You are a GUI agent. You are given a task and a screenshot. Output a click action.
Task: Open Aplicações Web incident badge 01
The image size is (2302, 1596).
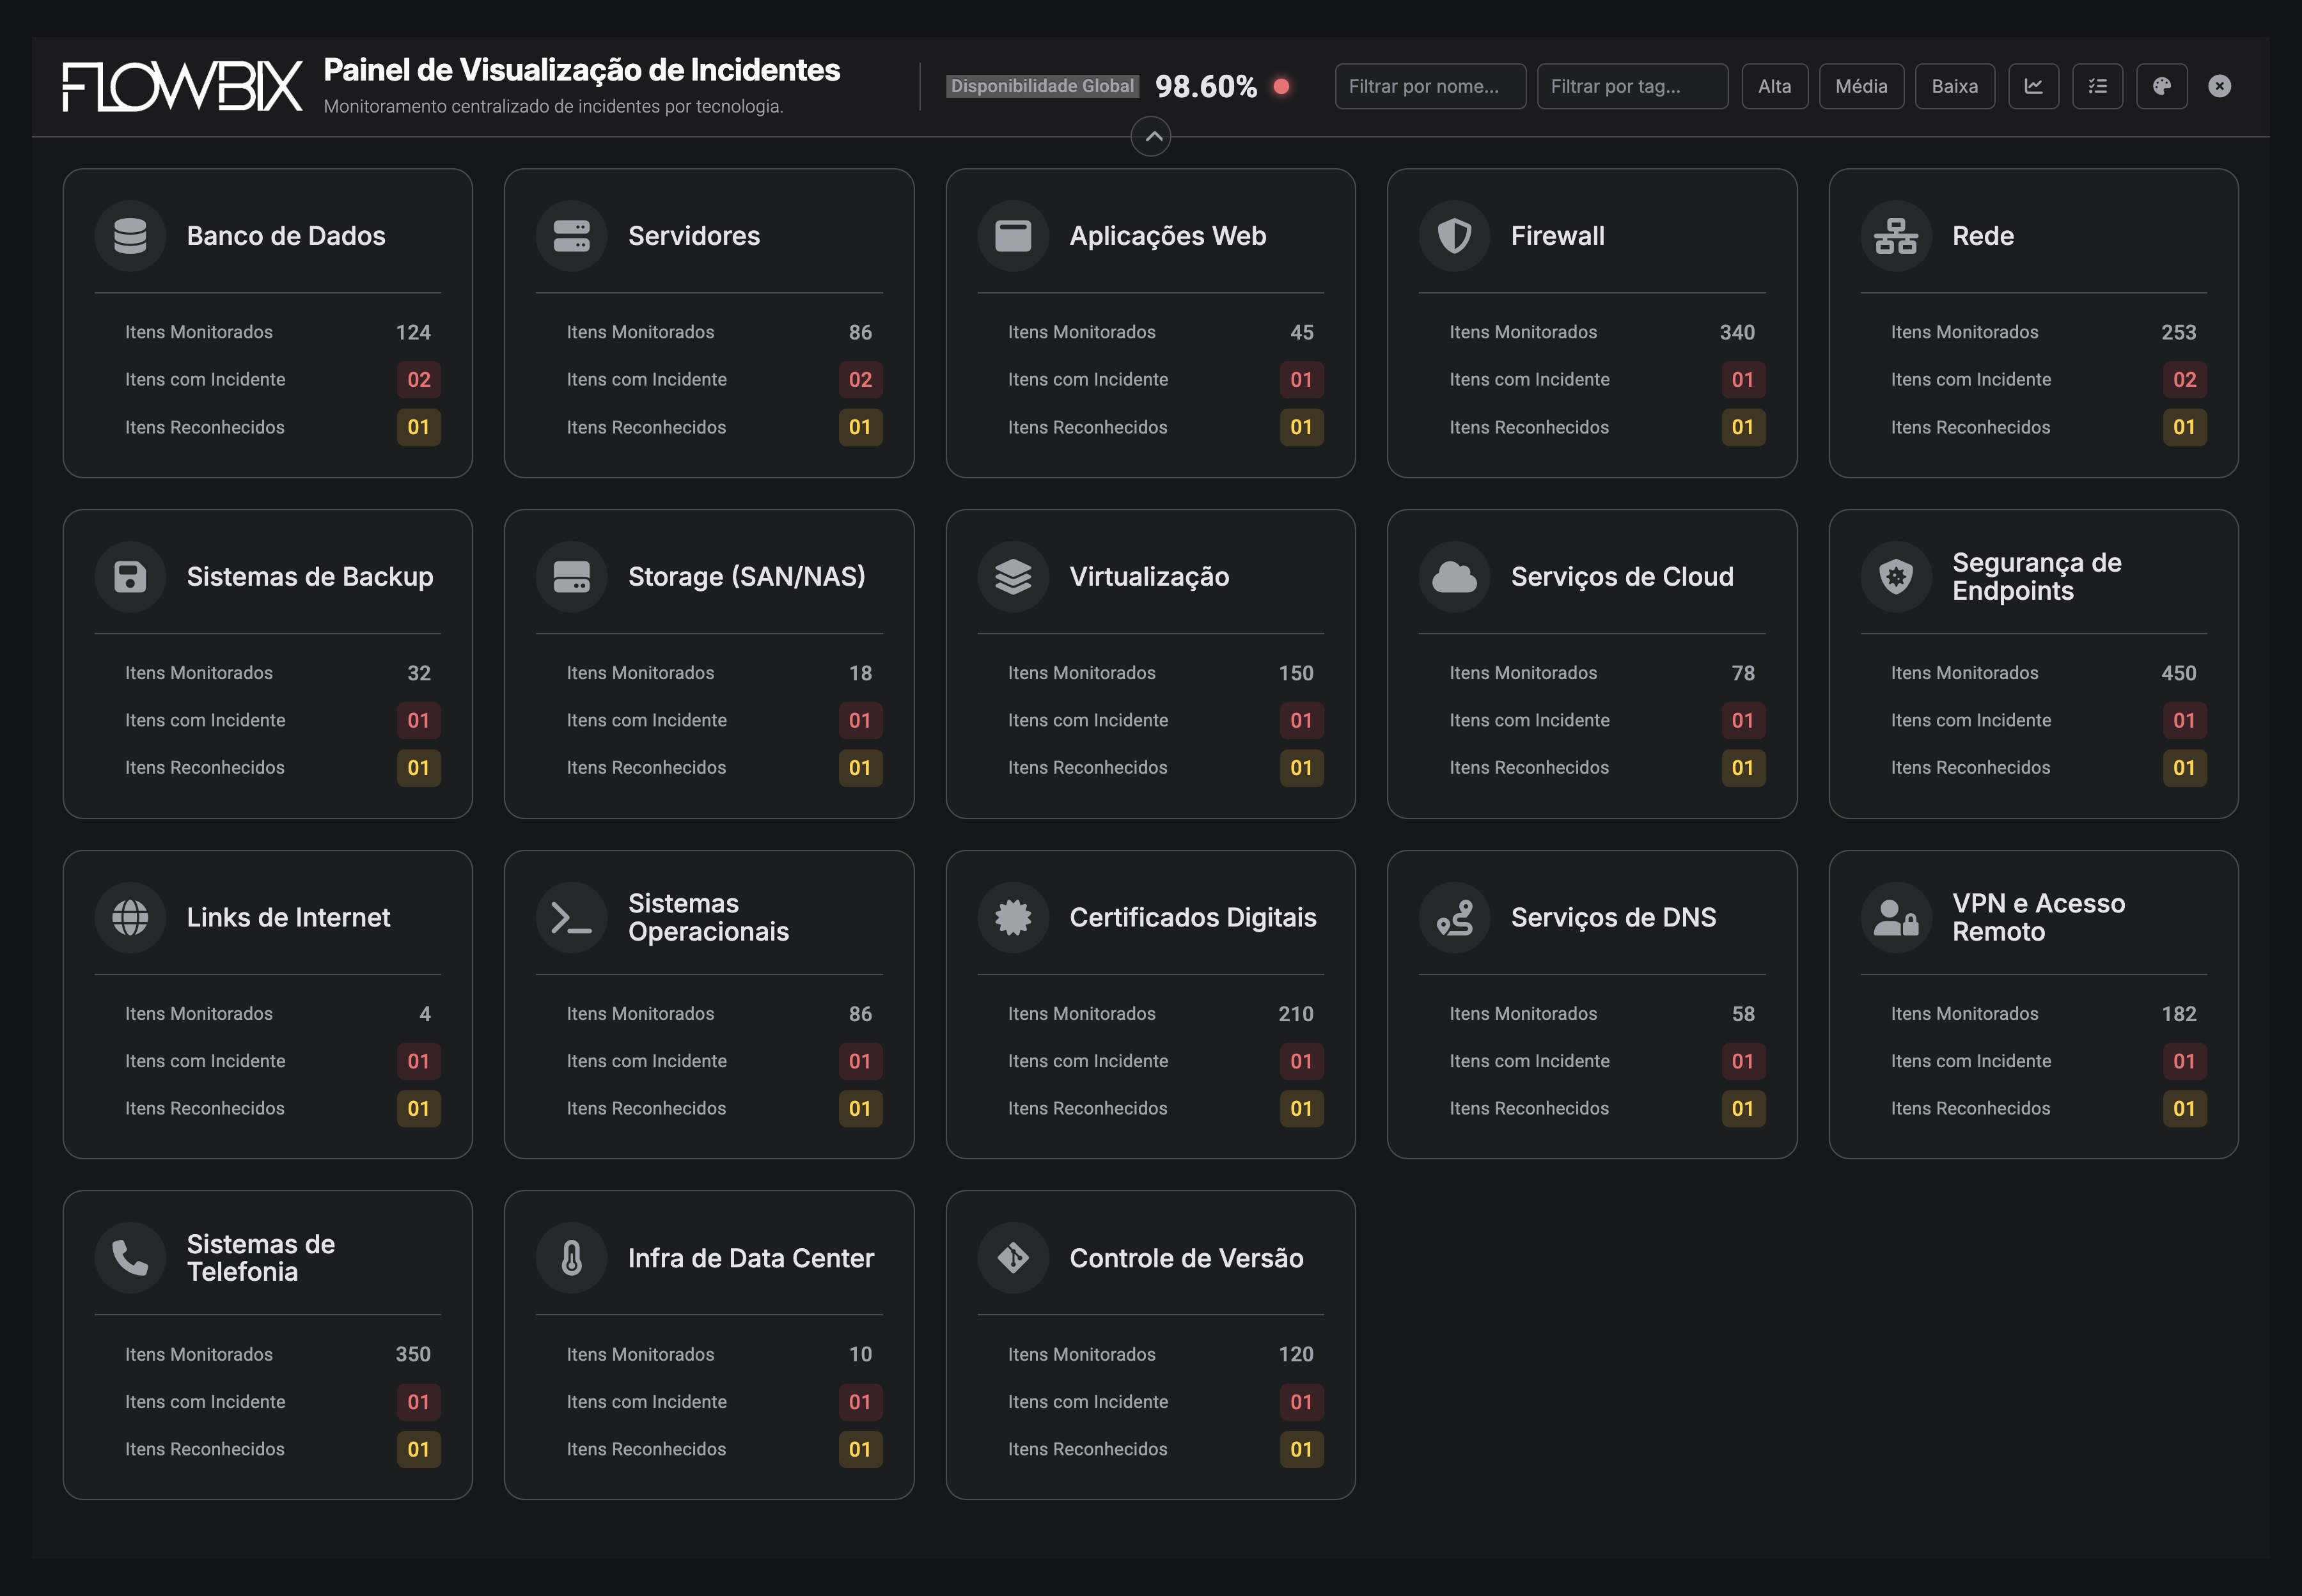(1302, 380)
